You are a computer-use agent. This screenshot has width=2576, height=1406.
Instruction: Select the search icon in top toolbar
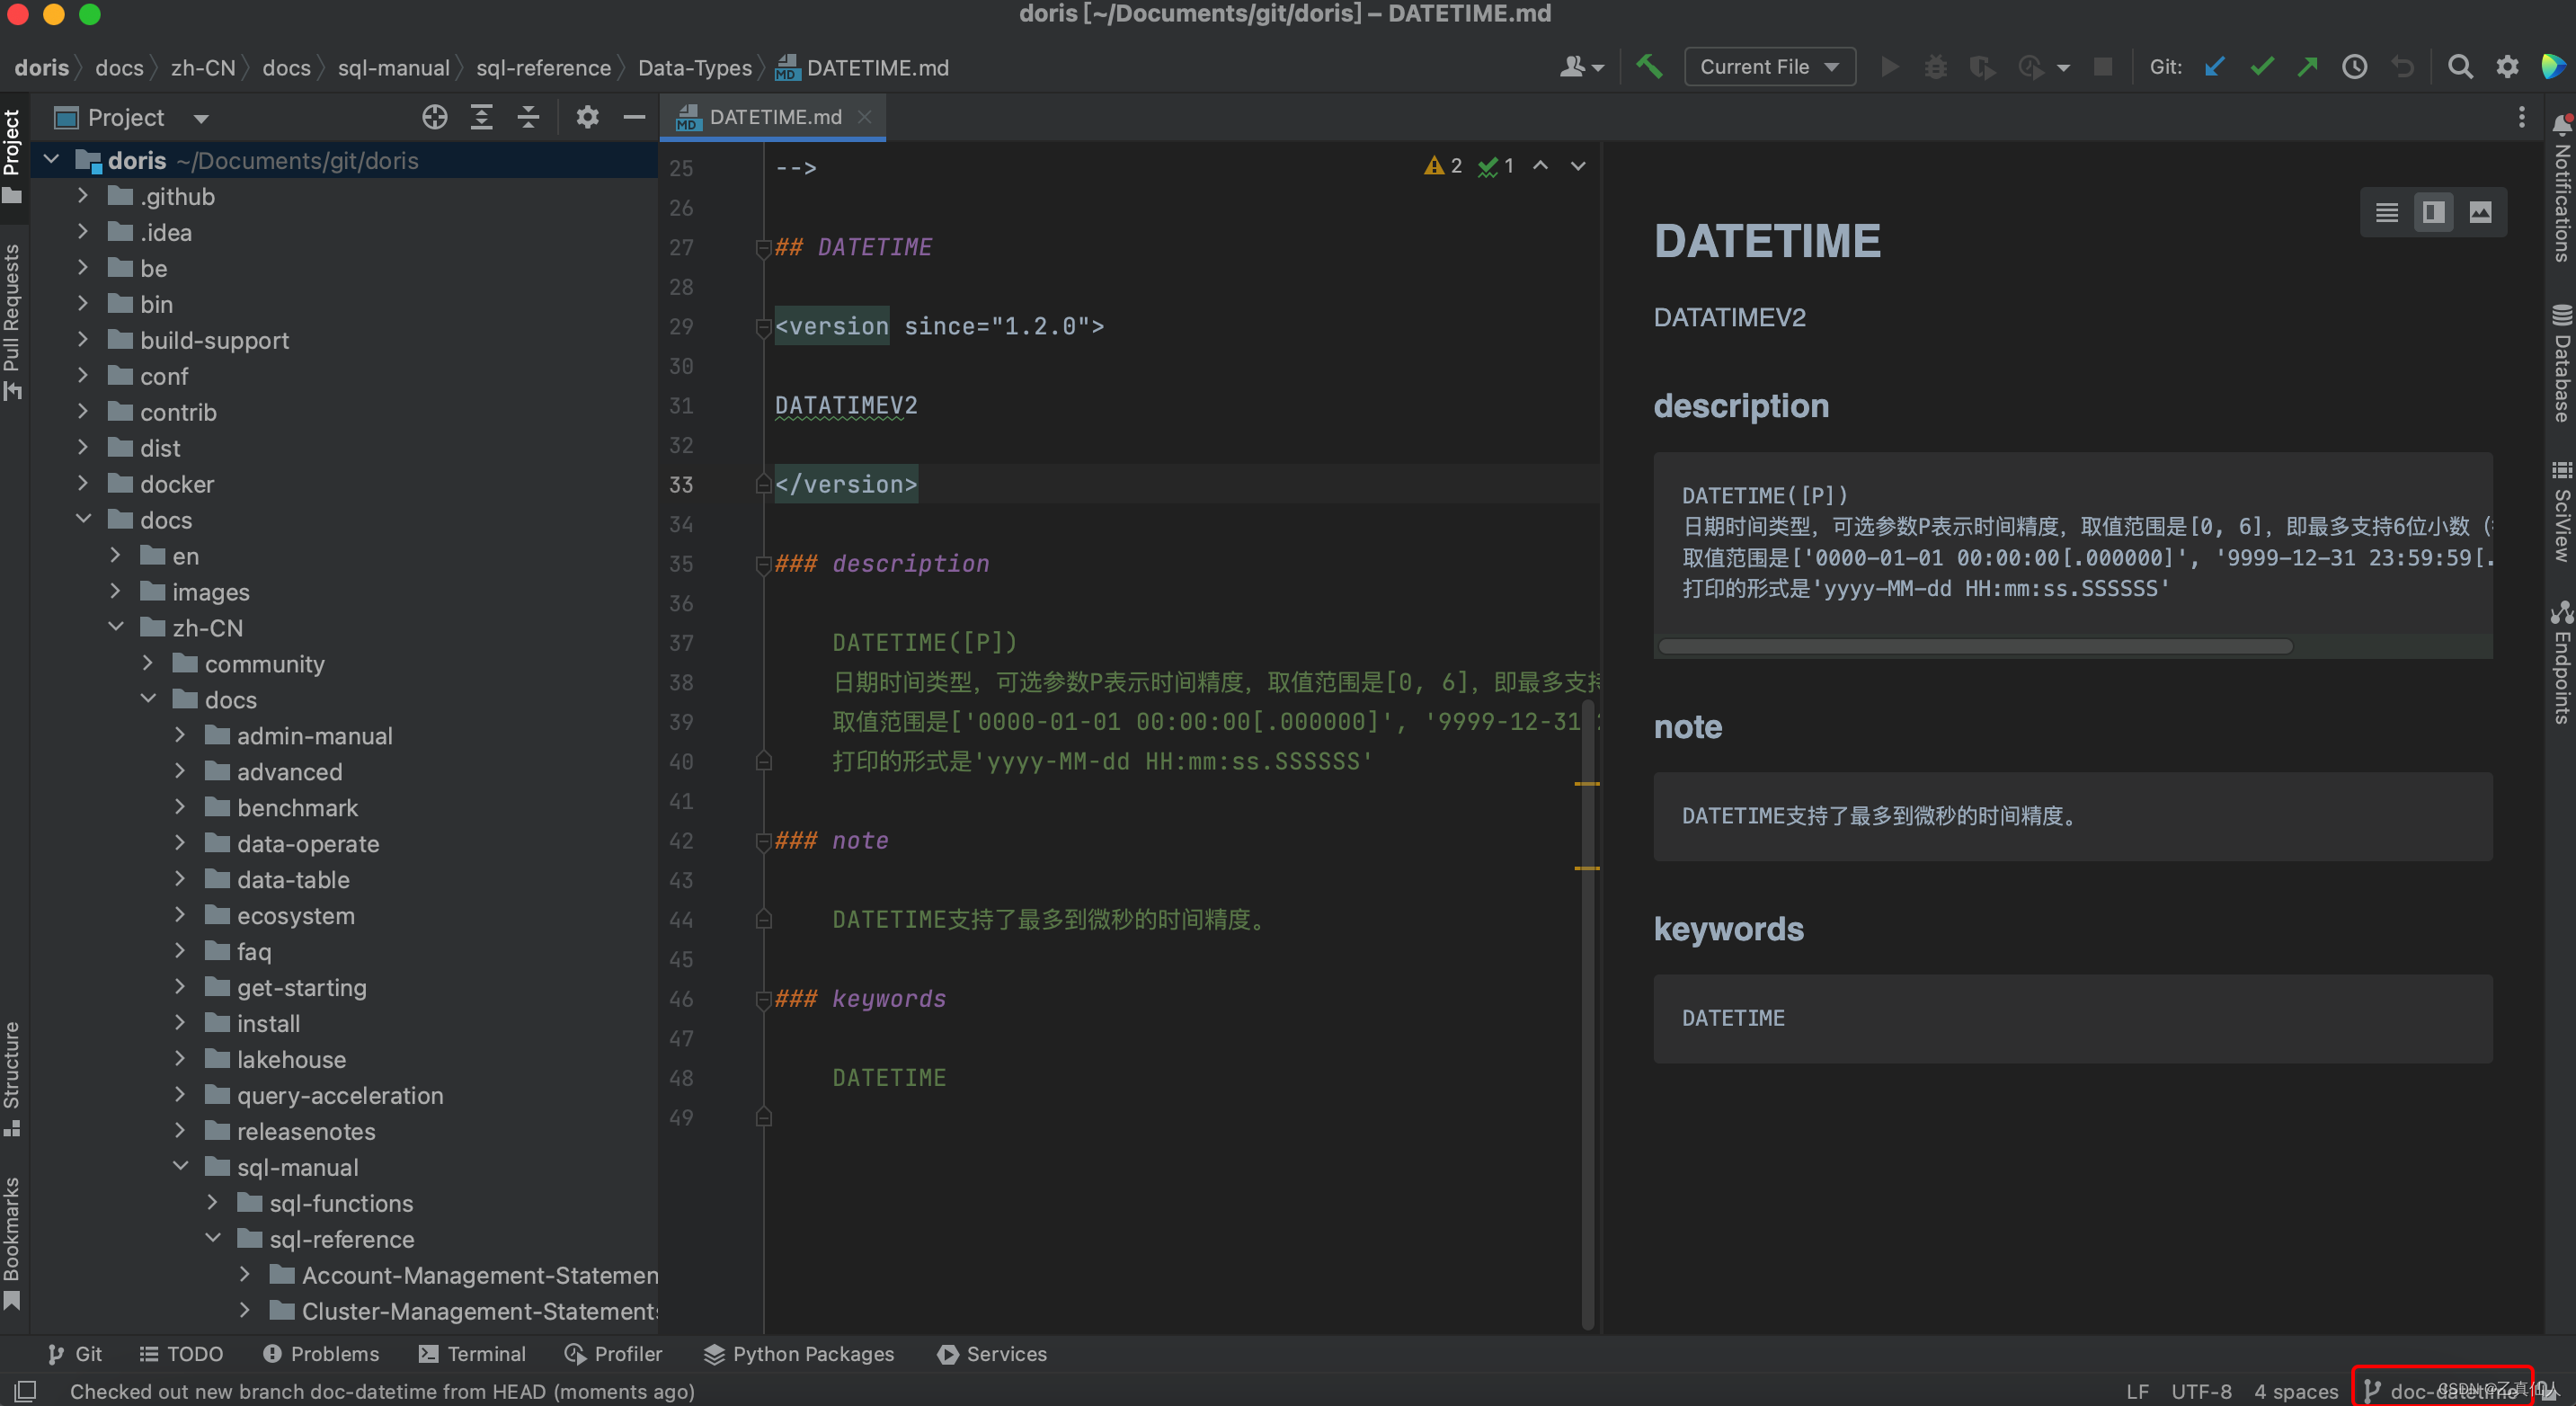[2460, 67]
